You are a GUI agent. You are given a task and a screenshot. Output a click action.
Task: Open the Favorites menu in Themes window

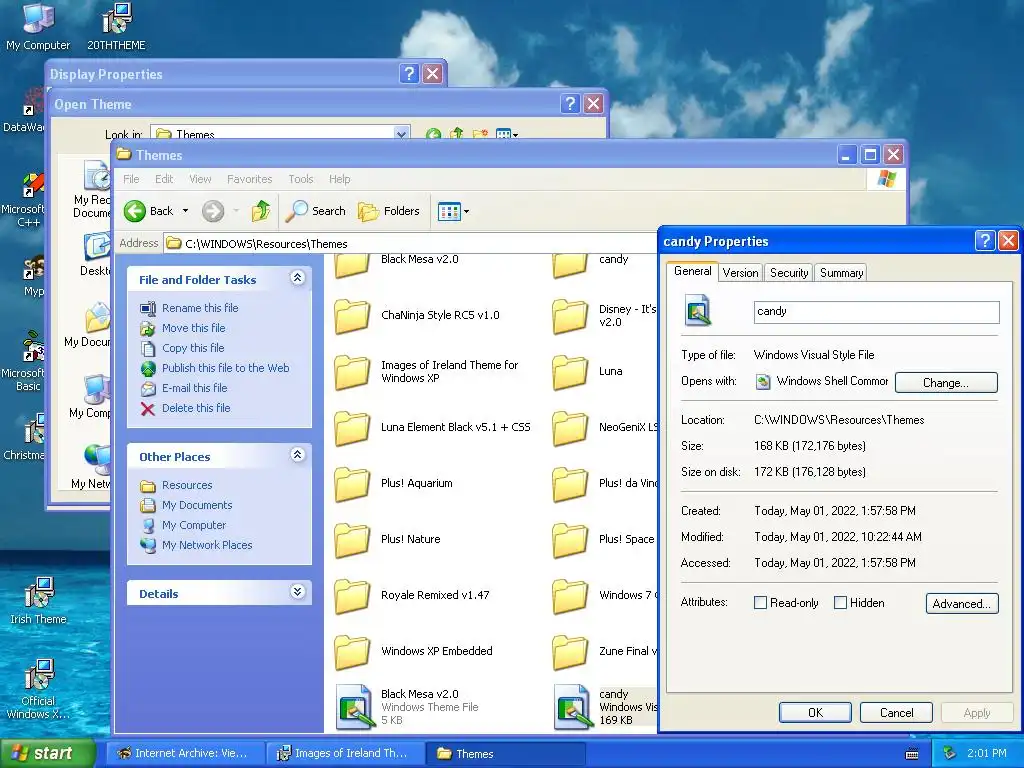click(249, 179)
